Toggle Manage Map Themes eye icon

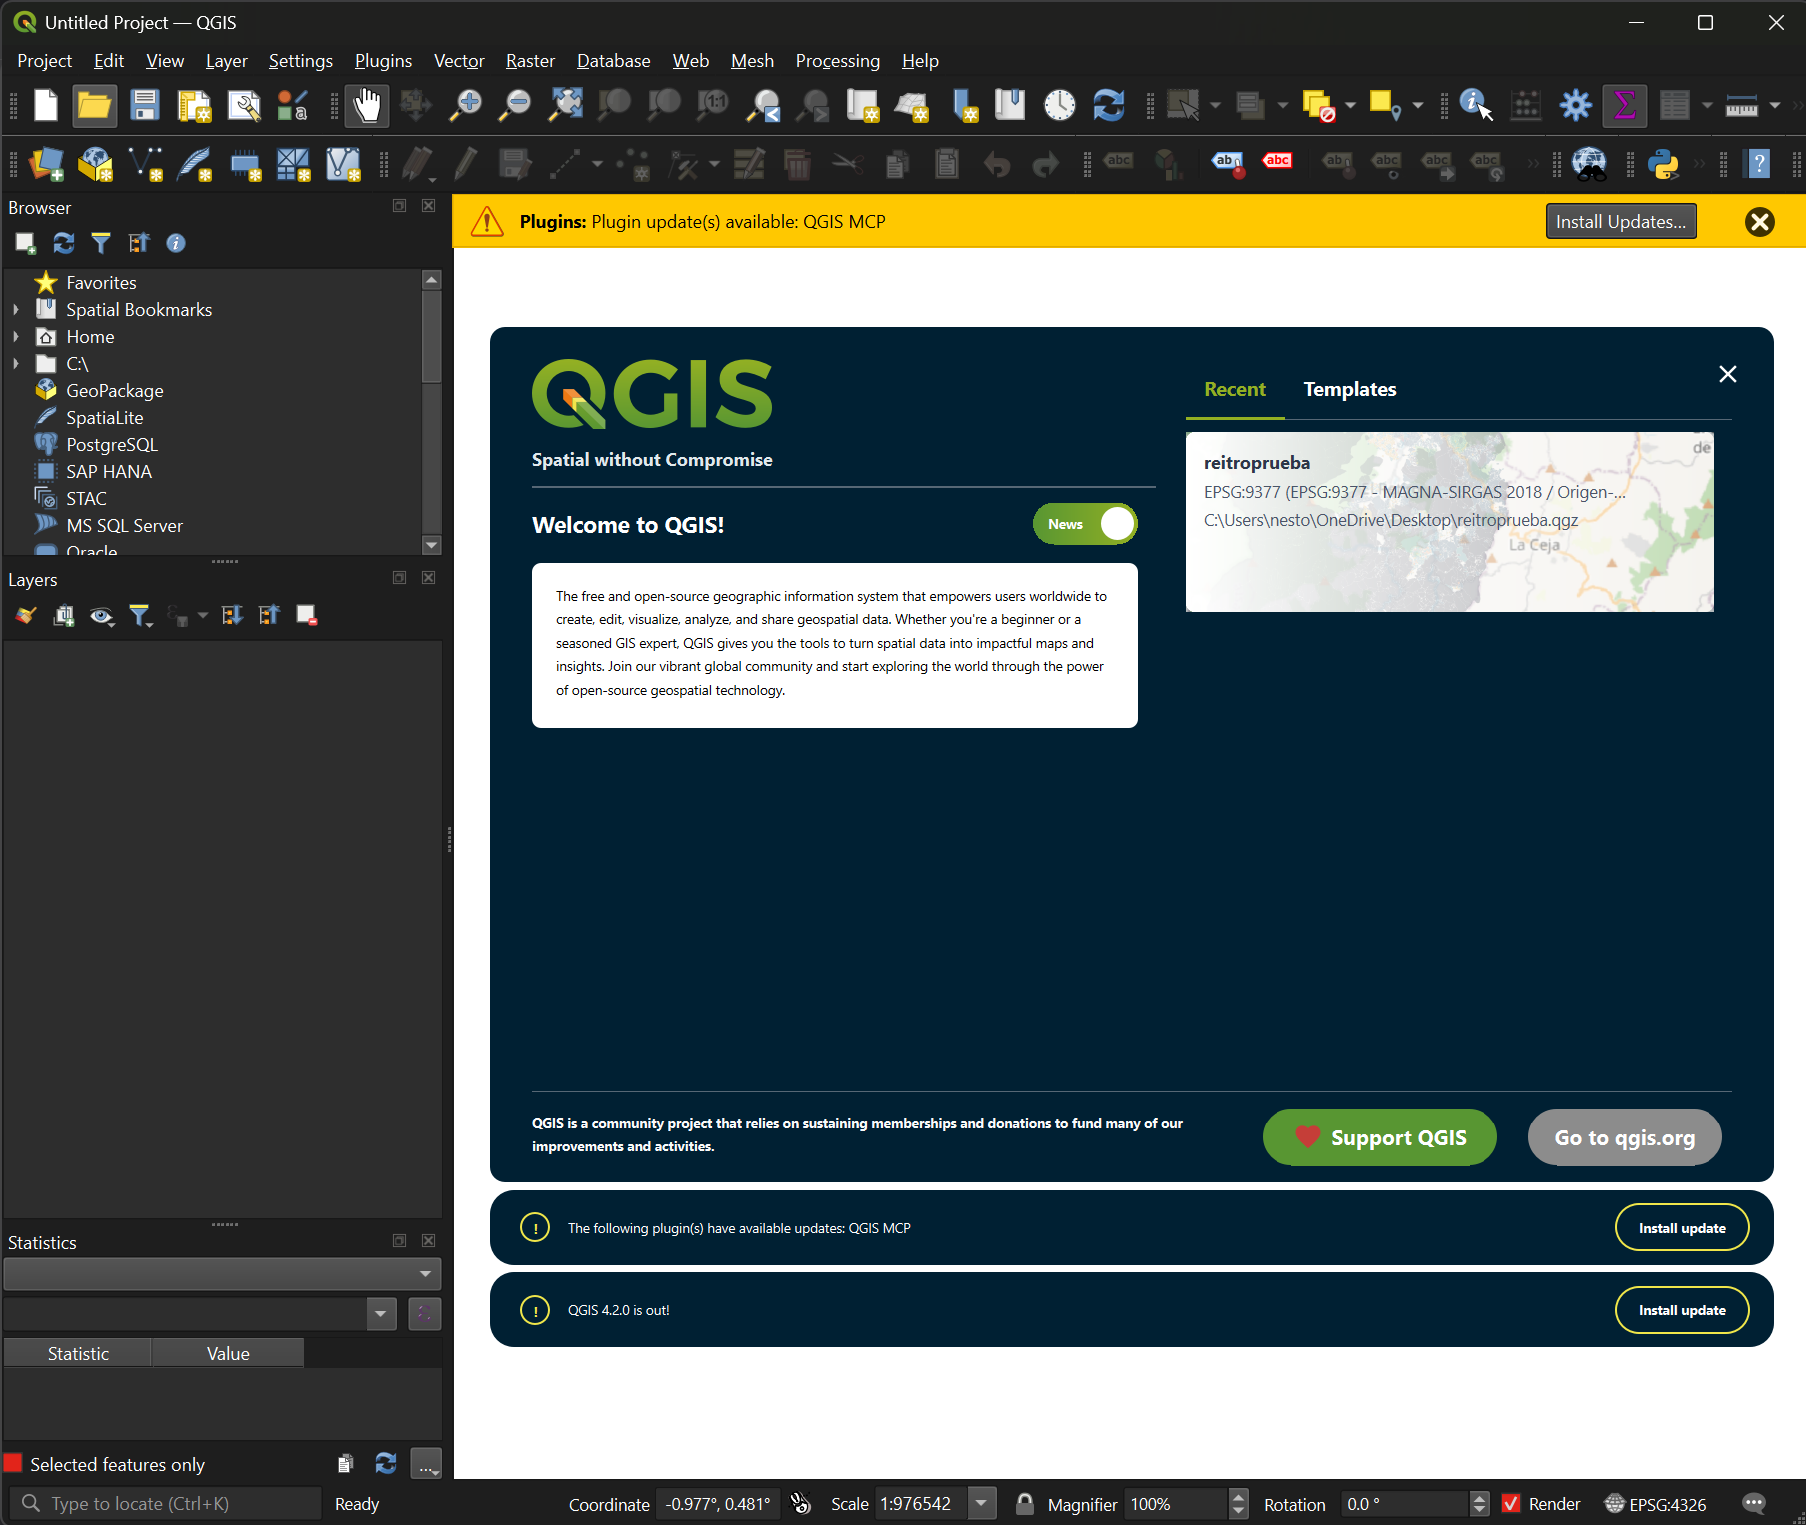(x=101, y=616)
